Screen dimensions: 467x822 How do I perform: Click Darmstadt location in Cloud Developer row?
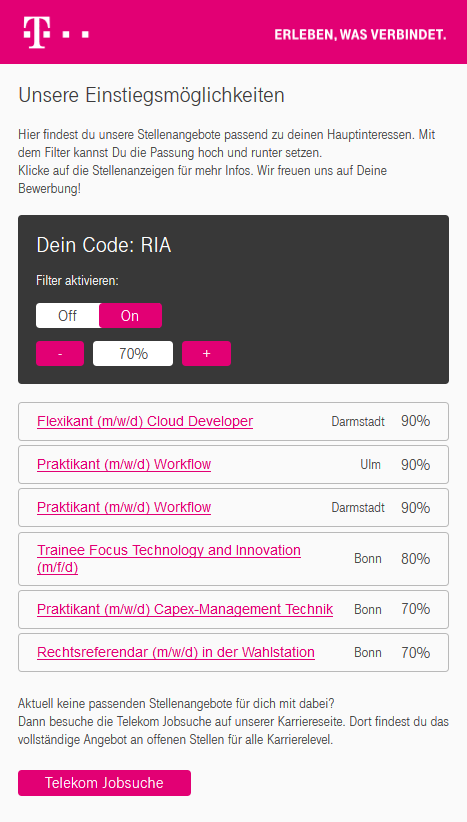[x=358, y=421]
